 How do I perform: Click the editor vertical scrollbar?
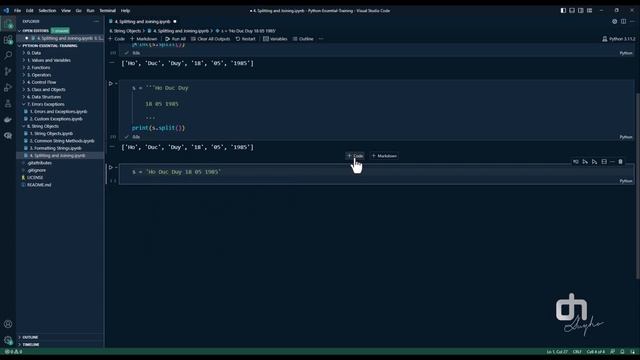click(x=637, y=186)
